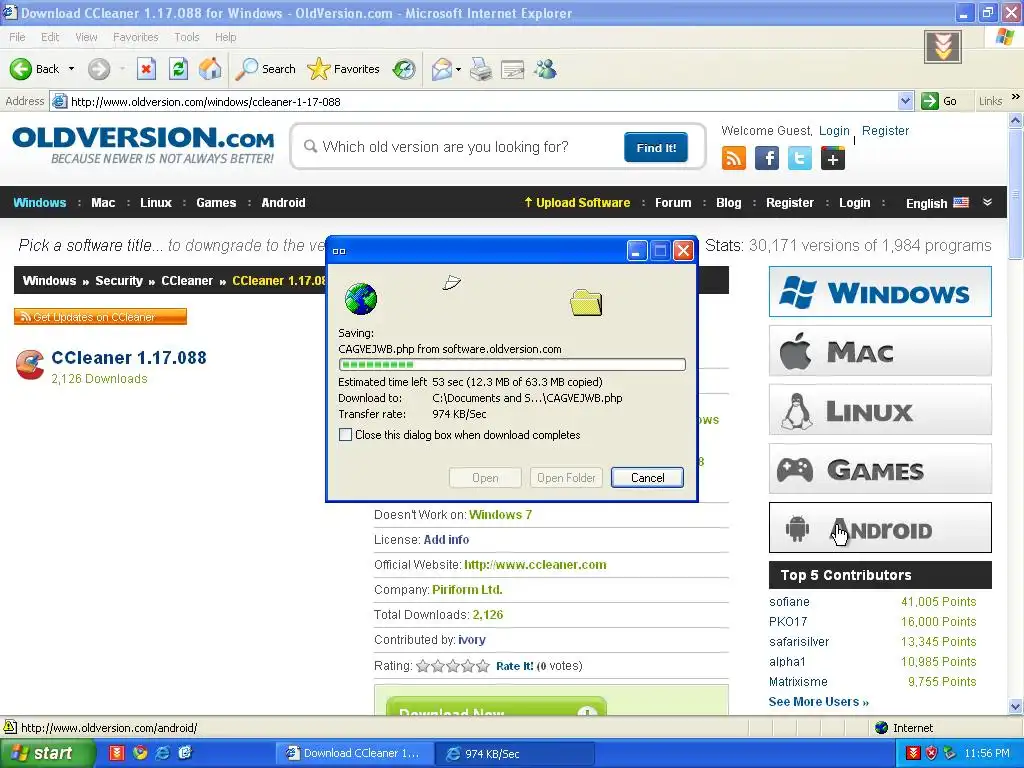Click the Refresh page icon
The height and width of the screenshot is (768, 1024).
point(178,69)
